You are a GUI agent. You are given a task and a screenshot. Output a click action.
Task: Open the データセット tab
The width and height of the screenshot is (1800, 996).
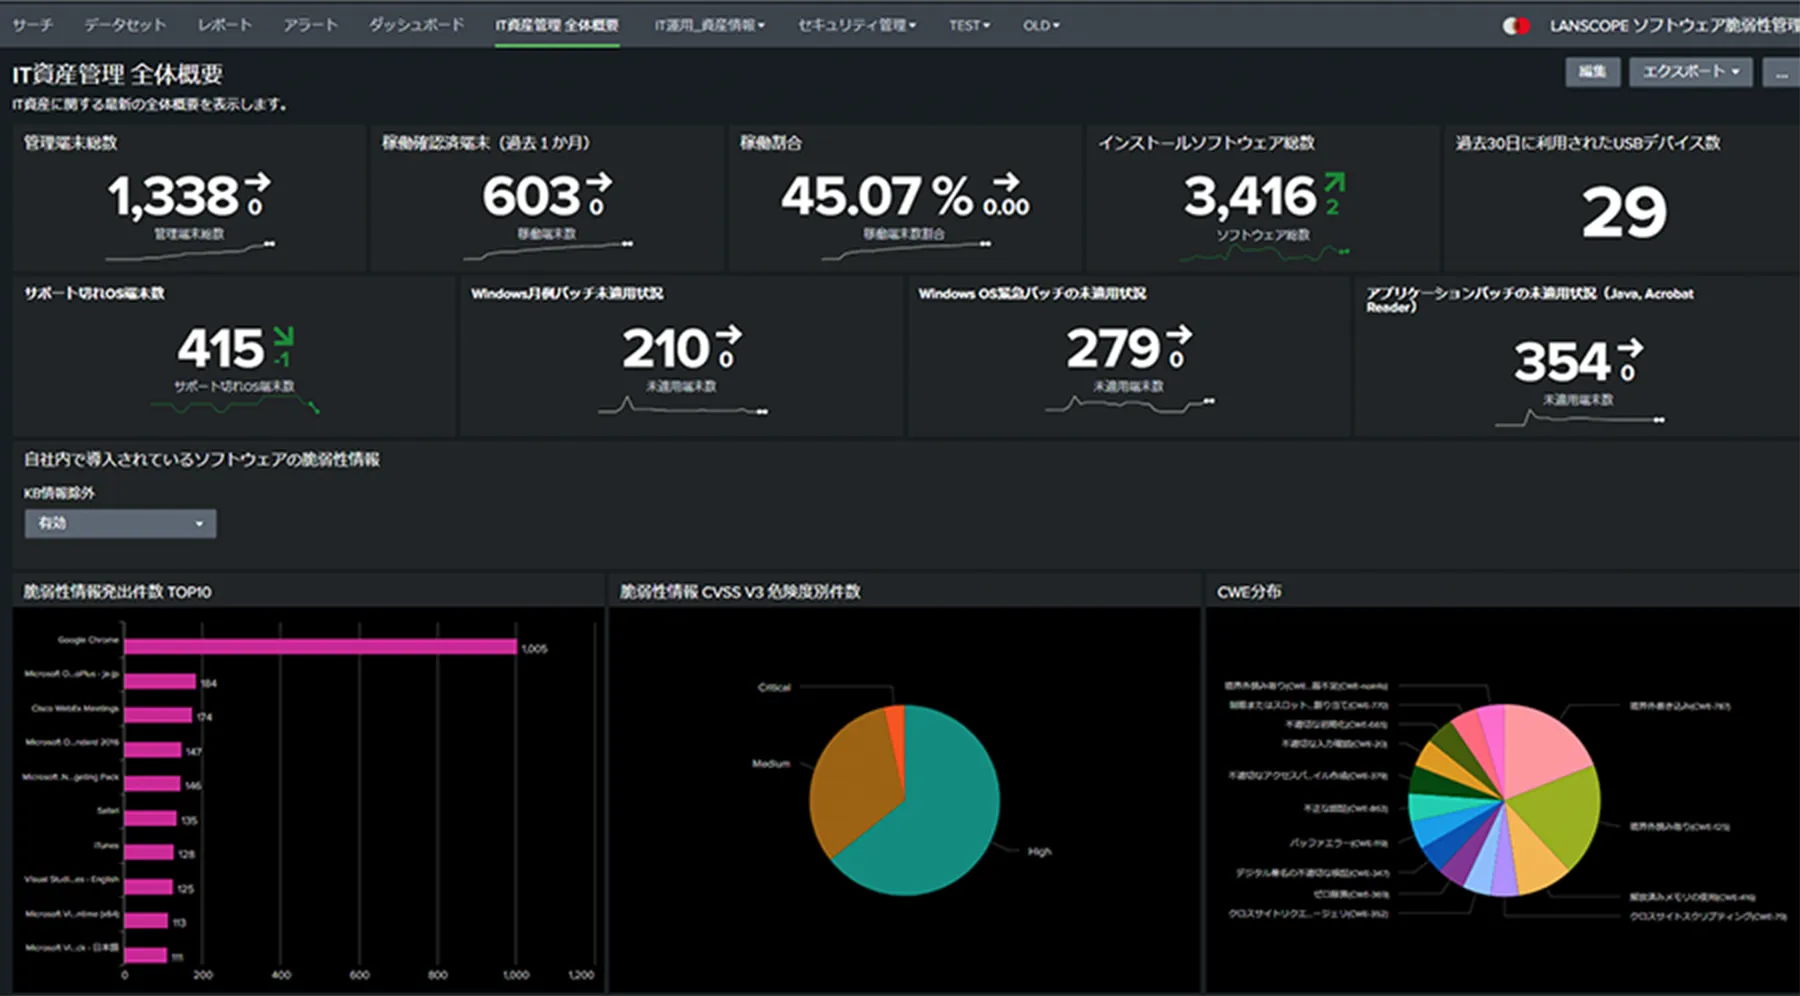click(x=125, y=25)
